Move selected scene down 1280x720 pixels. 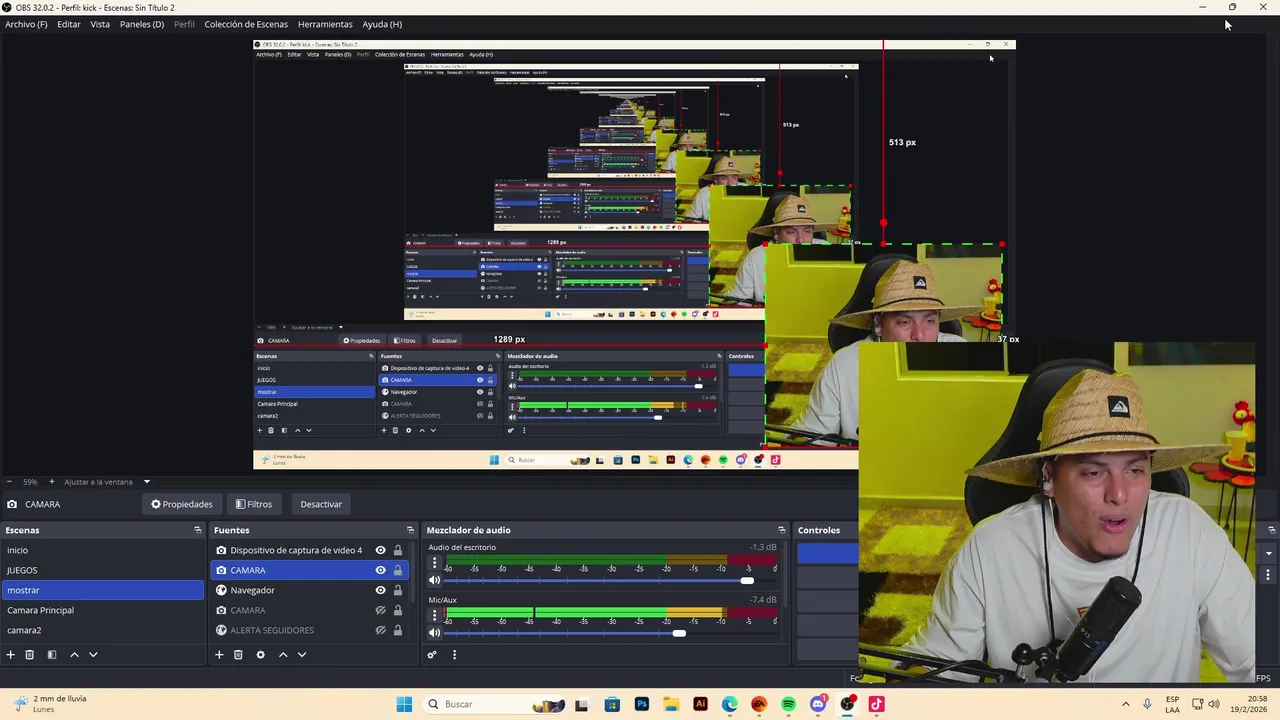click(93, 655)
